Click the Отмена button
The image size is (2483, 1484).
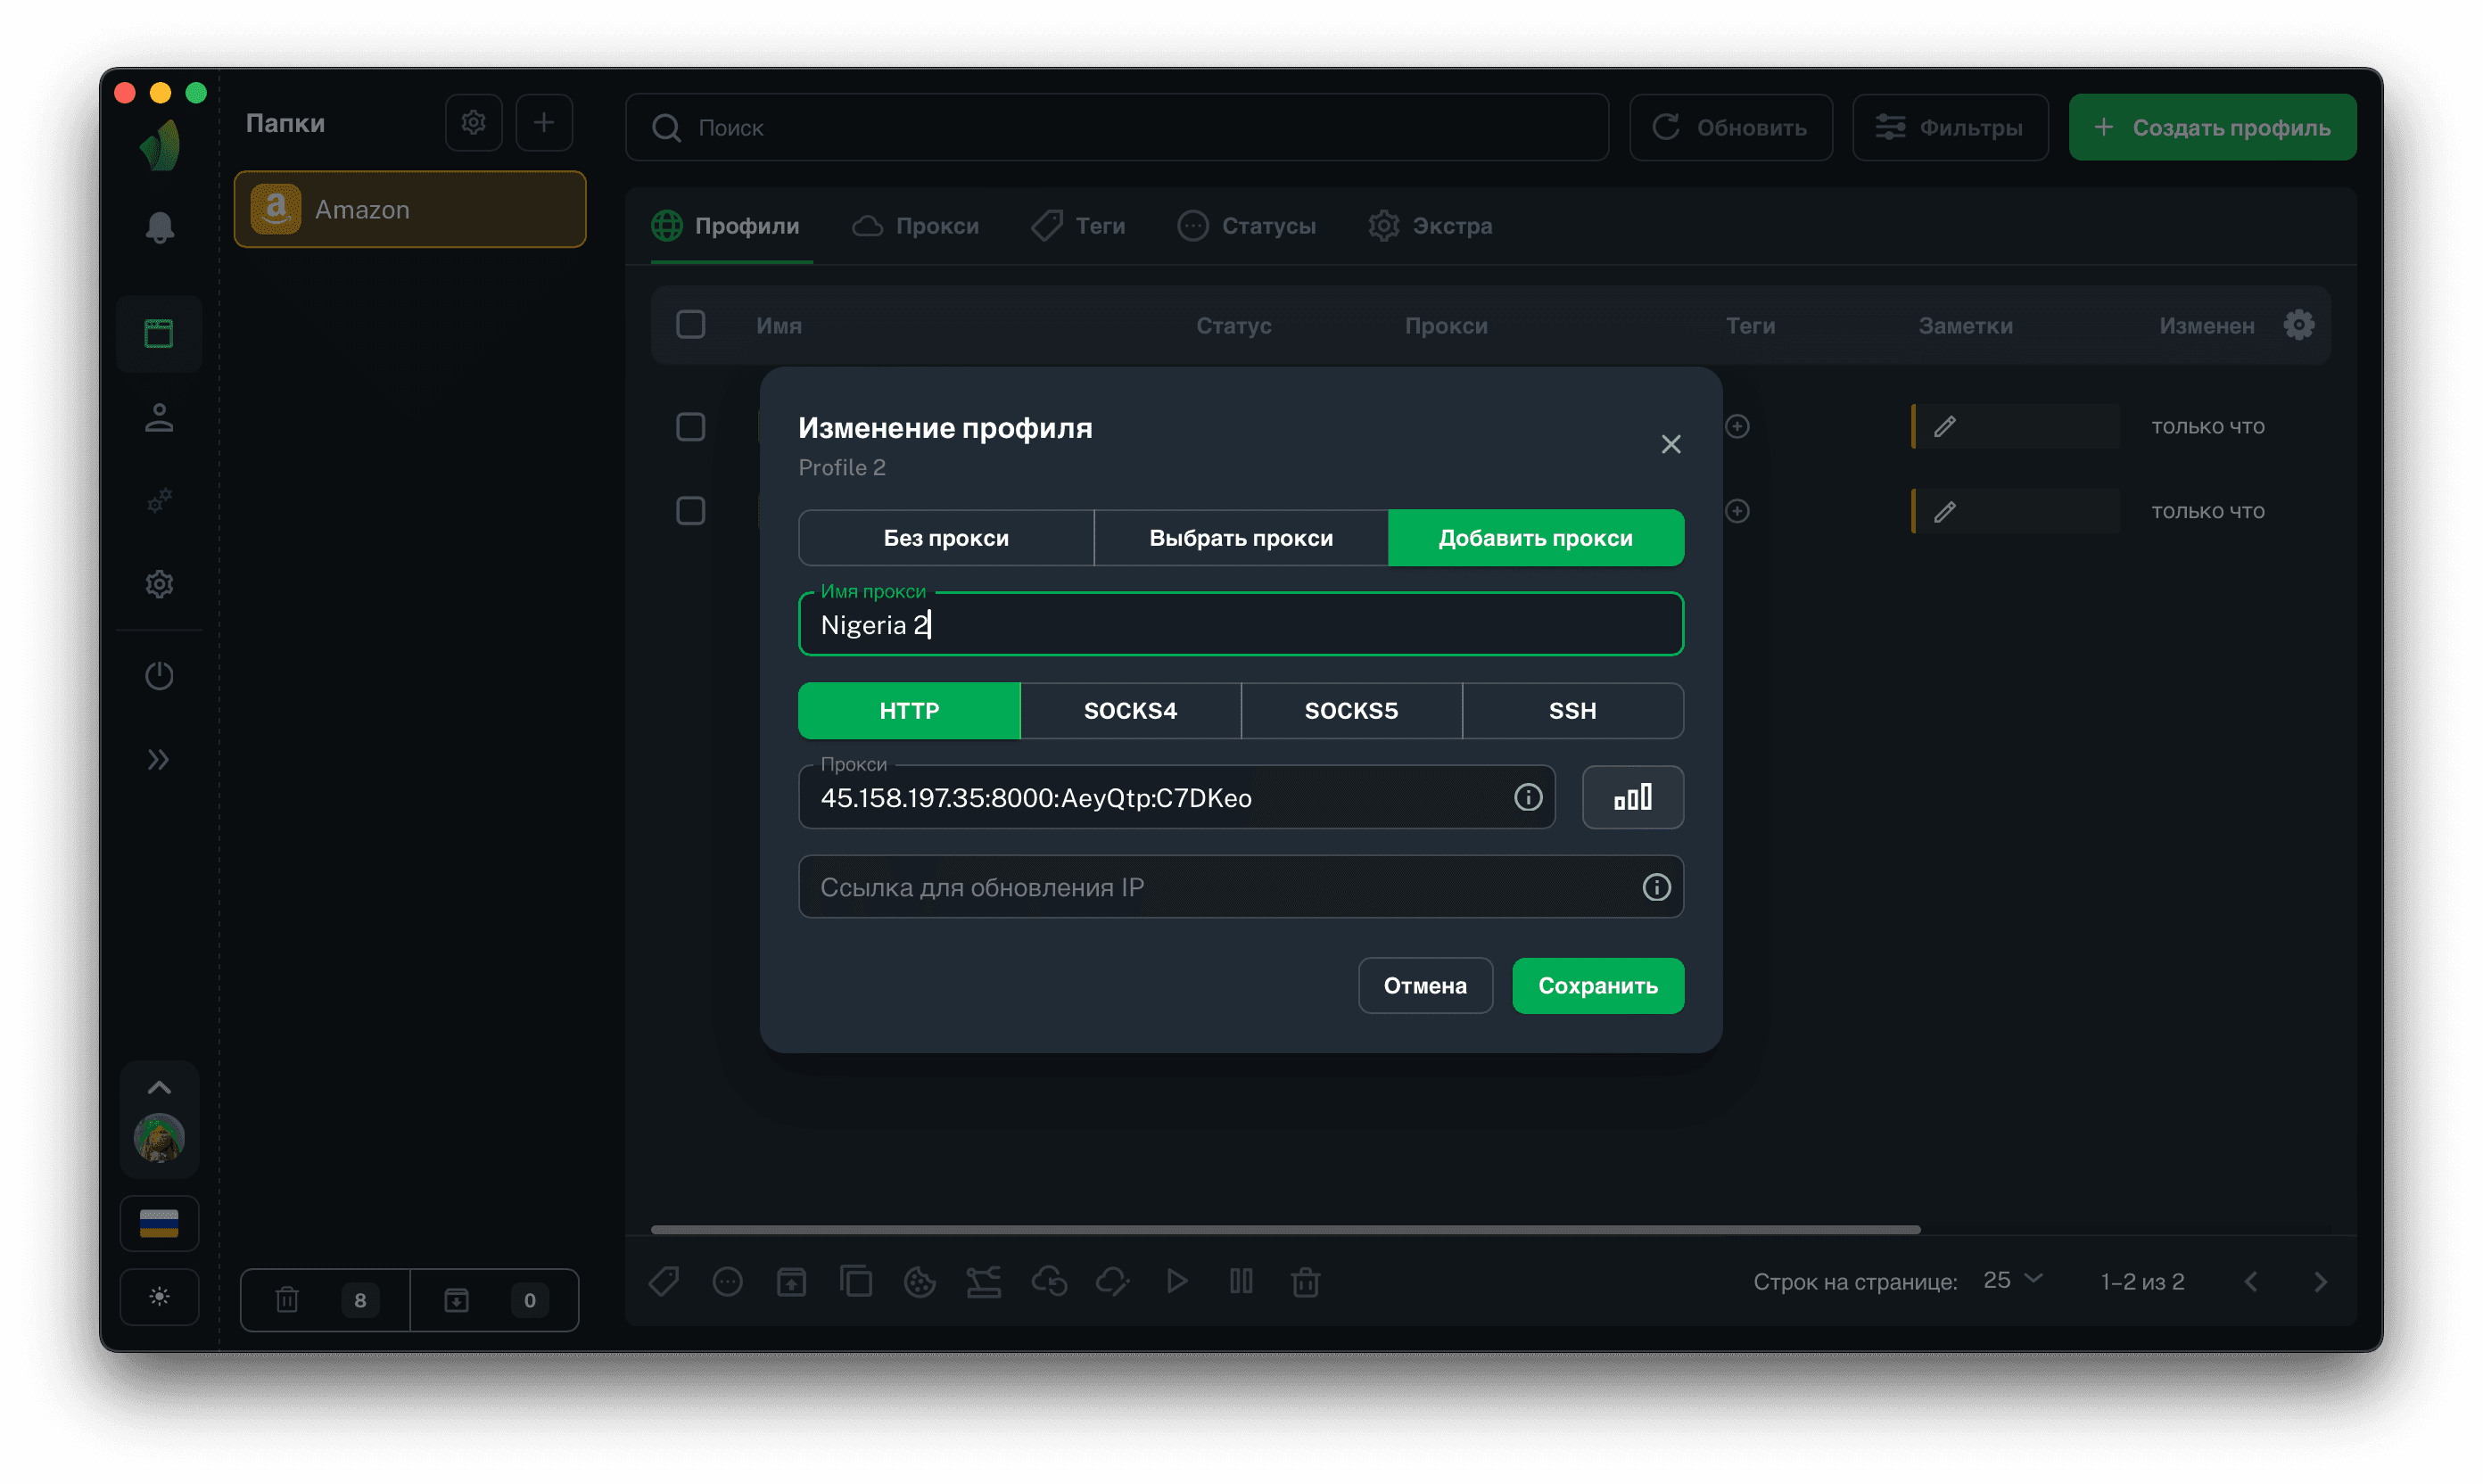(1424, 986)
